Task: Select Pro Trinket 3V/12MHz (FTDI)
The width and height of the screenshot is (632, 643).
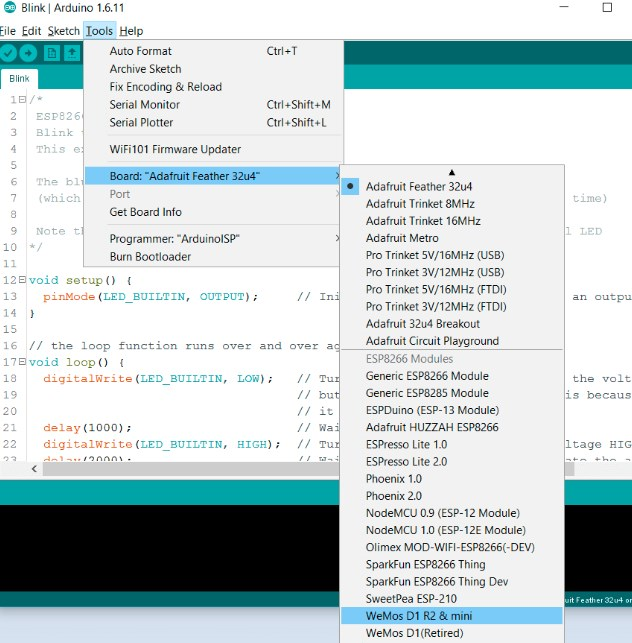Action: 453,307
